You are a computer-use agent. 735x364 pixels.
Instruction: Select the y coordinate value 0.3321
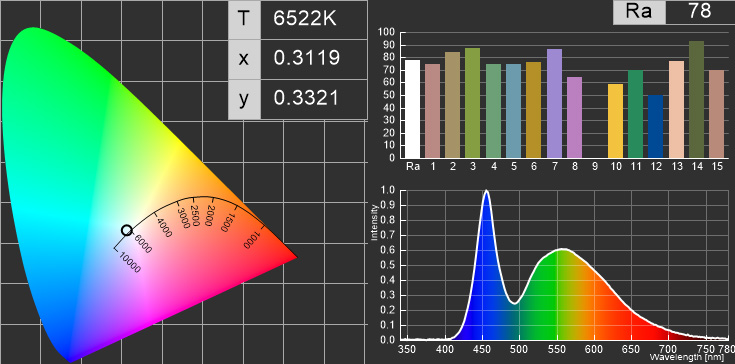[307, 99]
